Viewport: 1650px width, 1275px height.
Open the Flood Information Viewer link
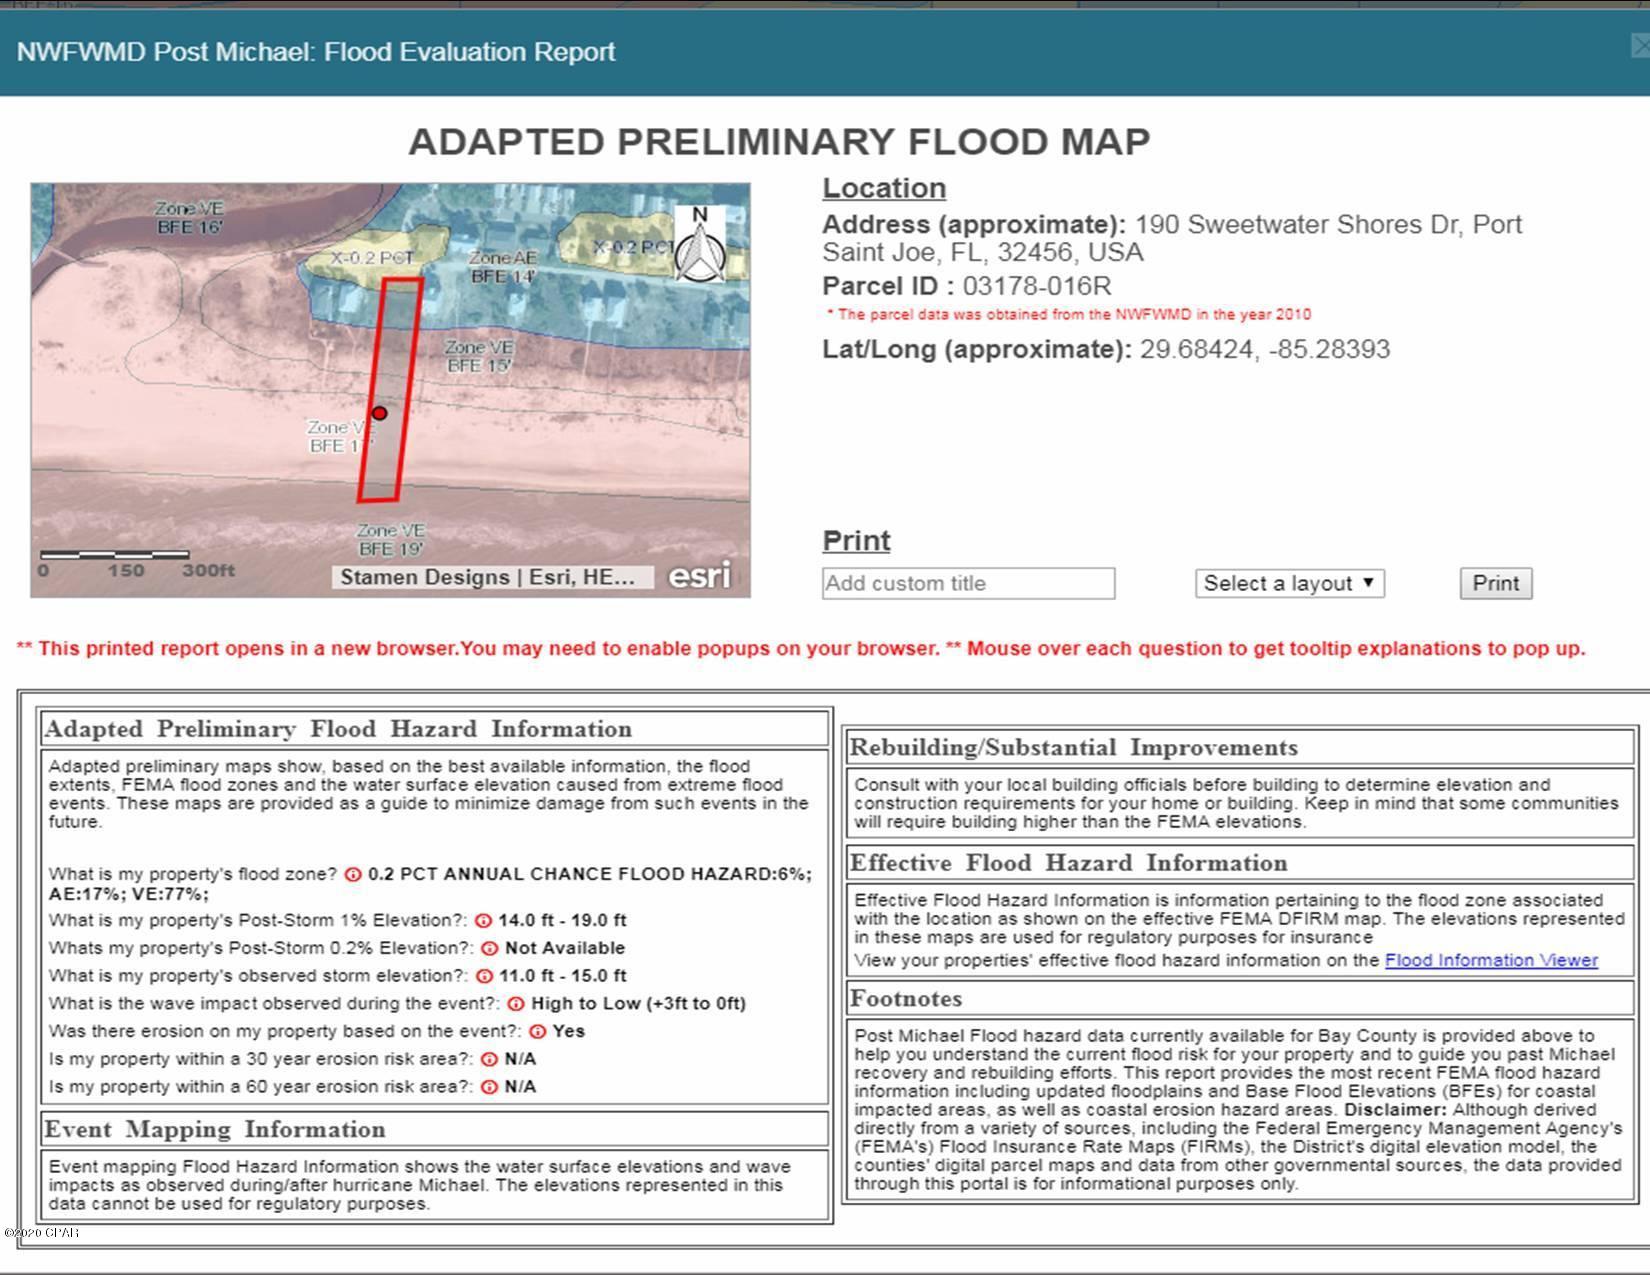point(1490,960)
